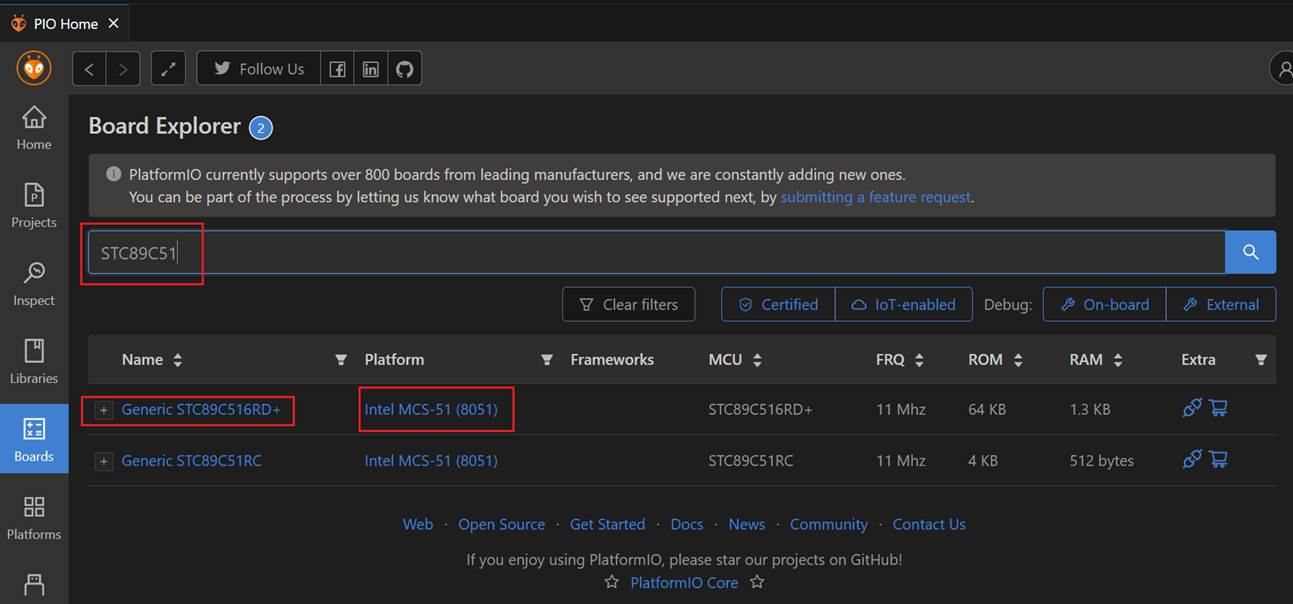Screen dimensions: 1293x604
Task: Expand the Generic STC89C516RD+ row
Action: click(x=103, y=410)
